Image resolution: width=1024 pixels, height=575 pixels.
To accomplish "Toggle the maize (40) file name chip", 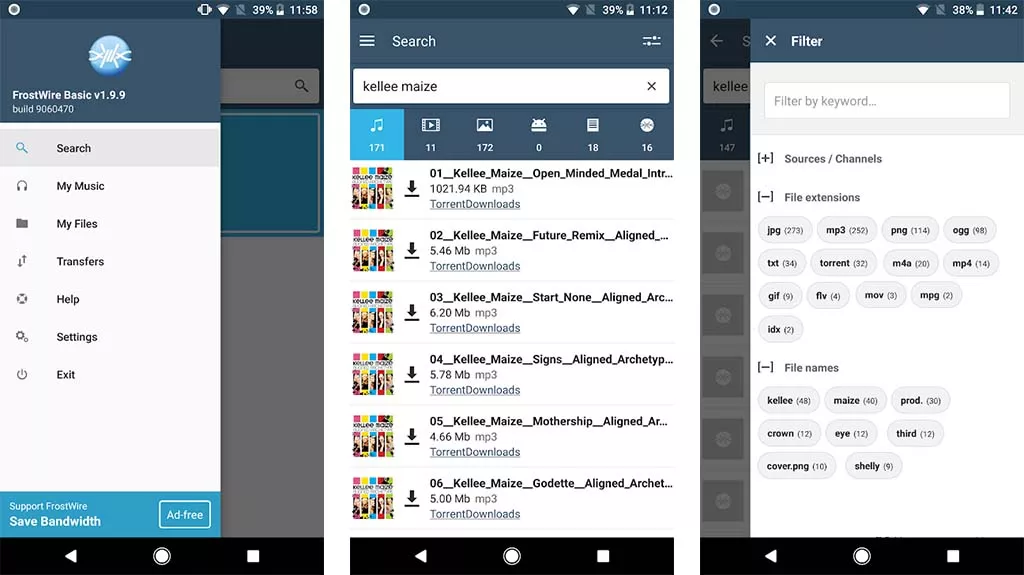I will coord(855,401).
